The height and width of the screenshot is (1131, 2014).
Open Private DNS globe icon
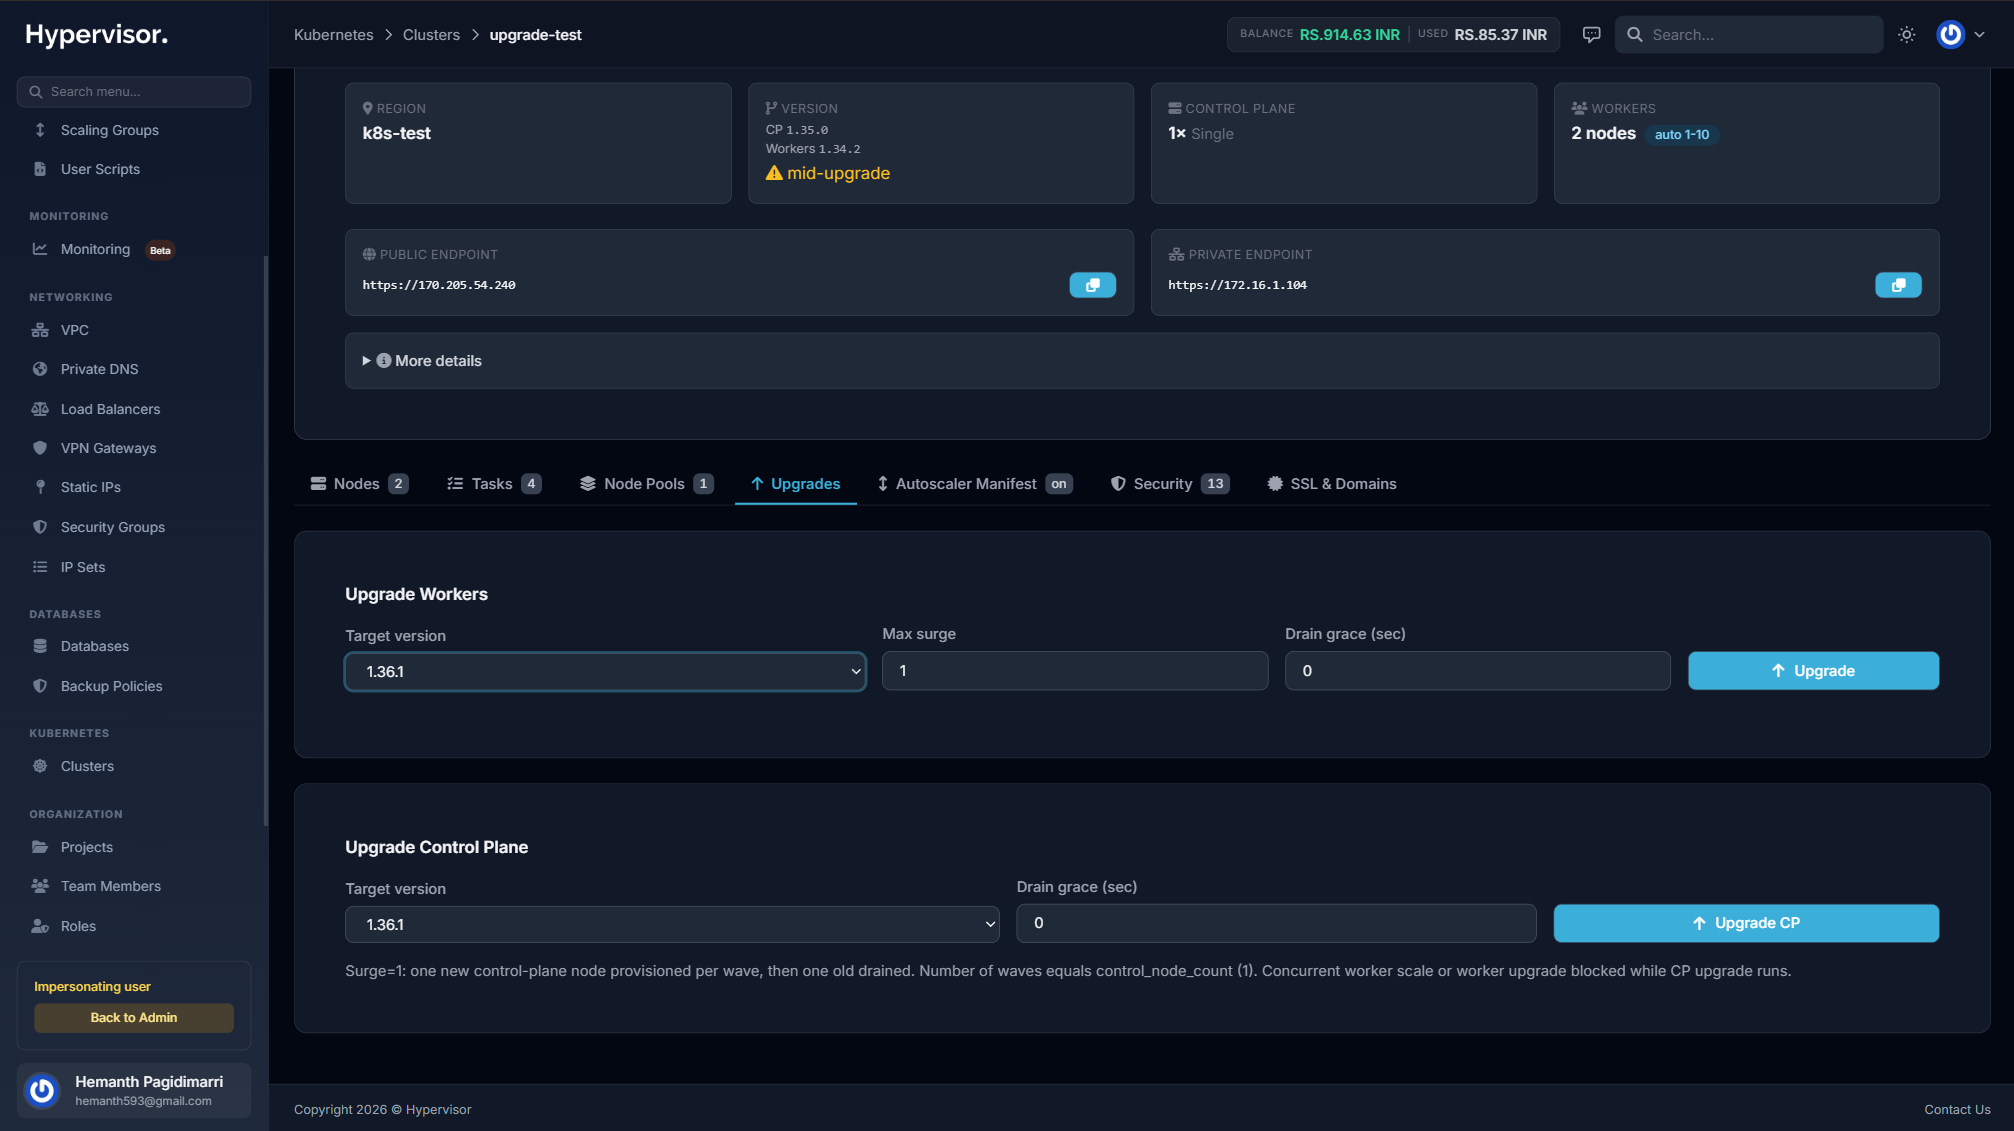click(x=40, y=369)
